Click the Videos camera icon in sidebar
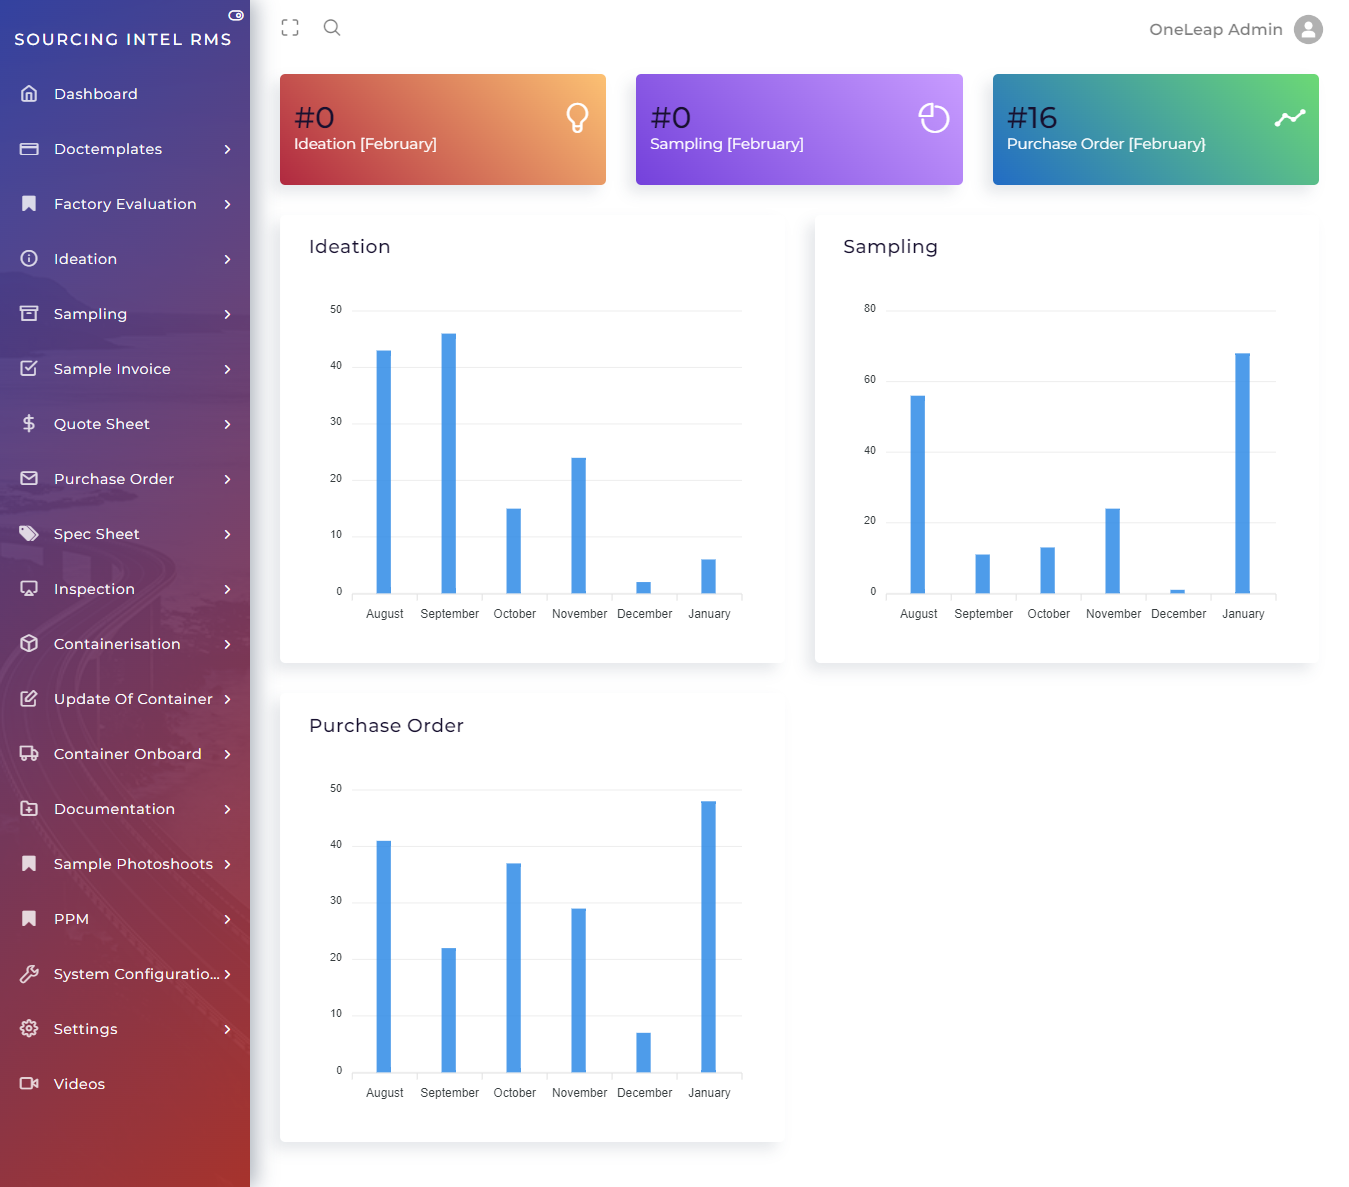Viewport: 1349px width, 1187px height. [x=29, y=1083]
